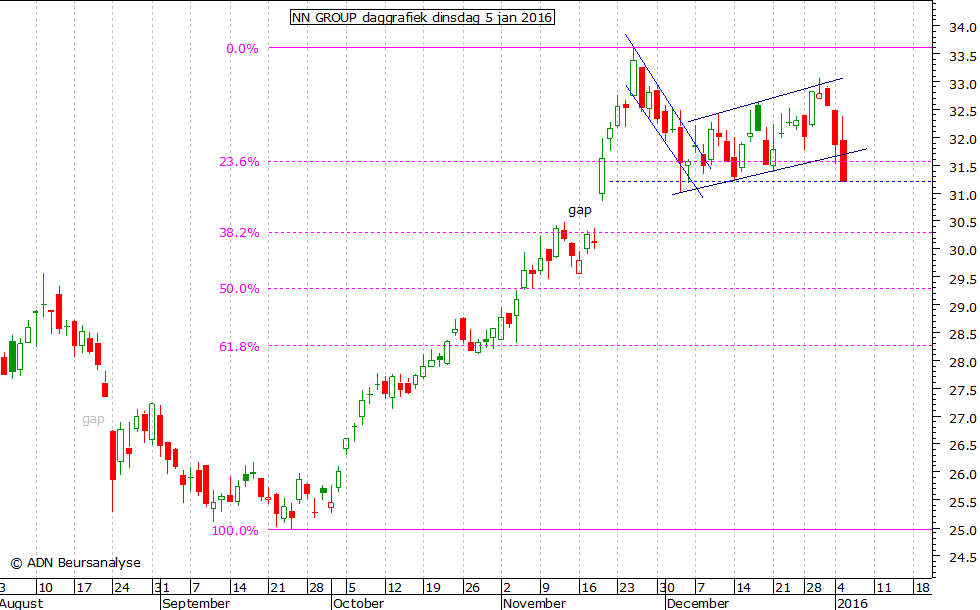This screenshot has height=610, width=980.
Task: Click the 30.5 price axis value
Action: [963, 222]
